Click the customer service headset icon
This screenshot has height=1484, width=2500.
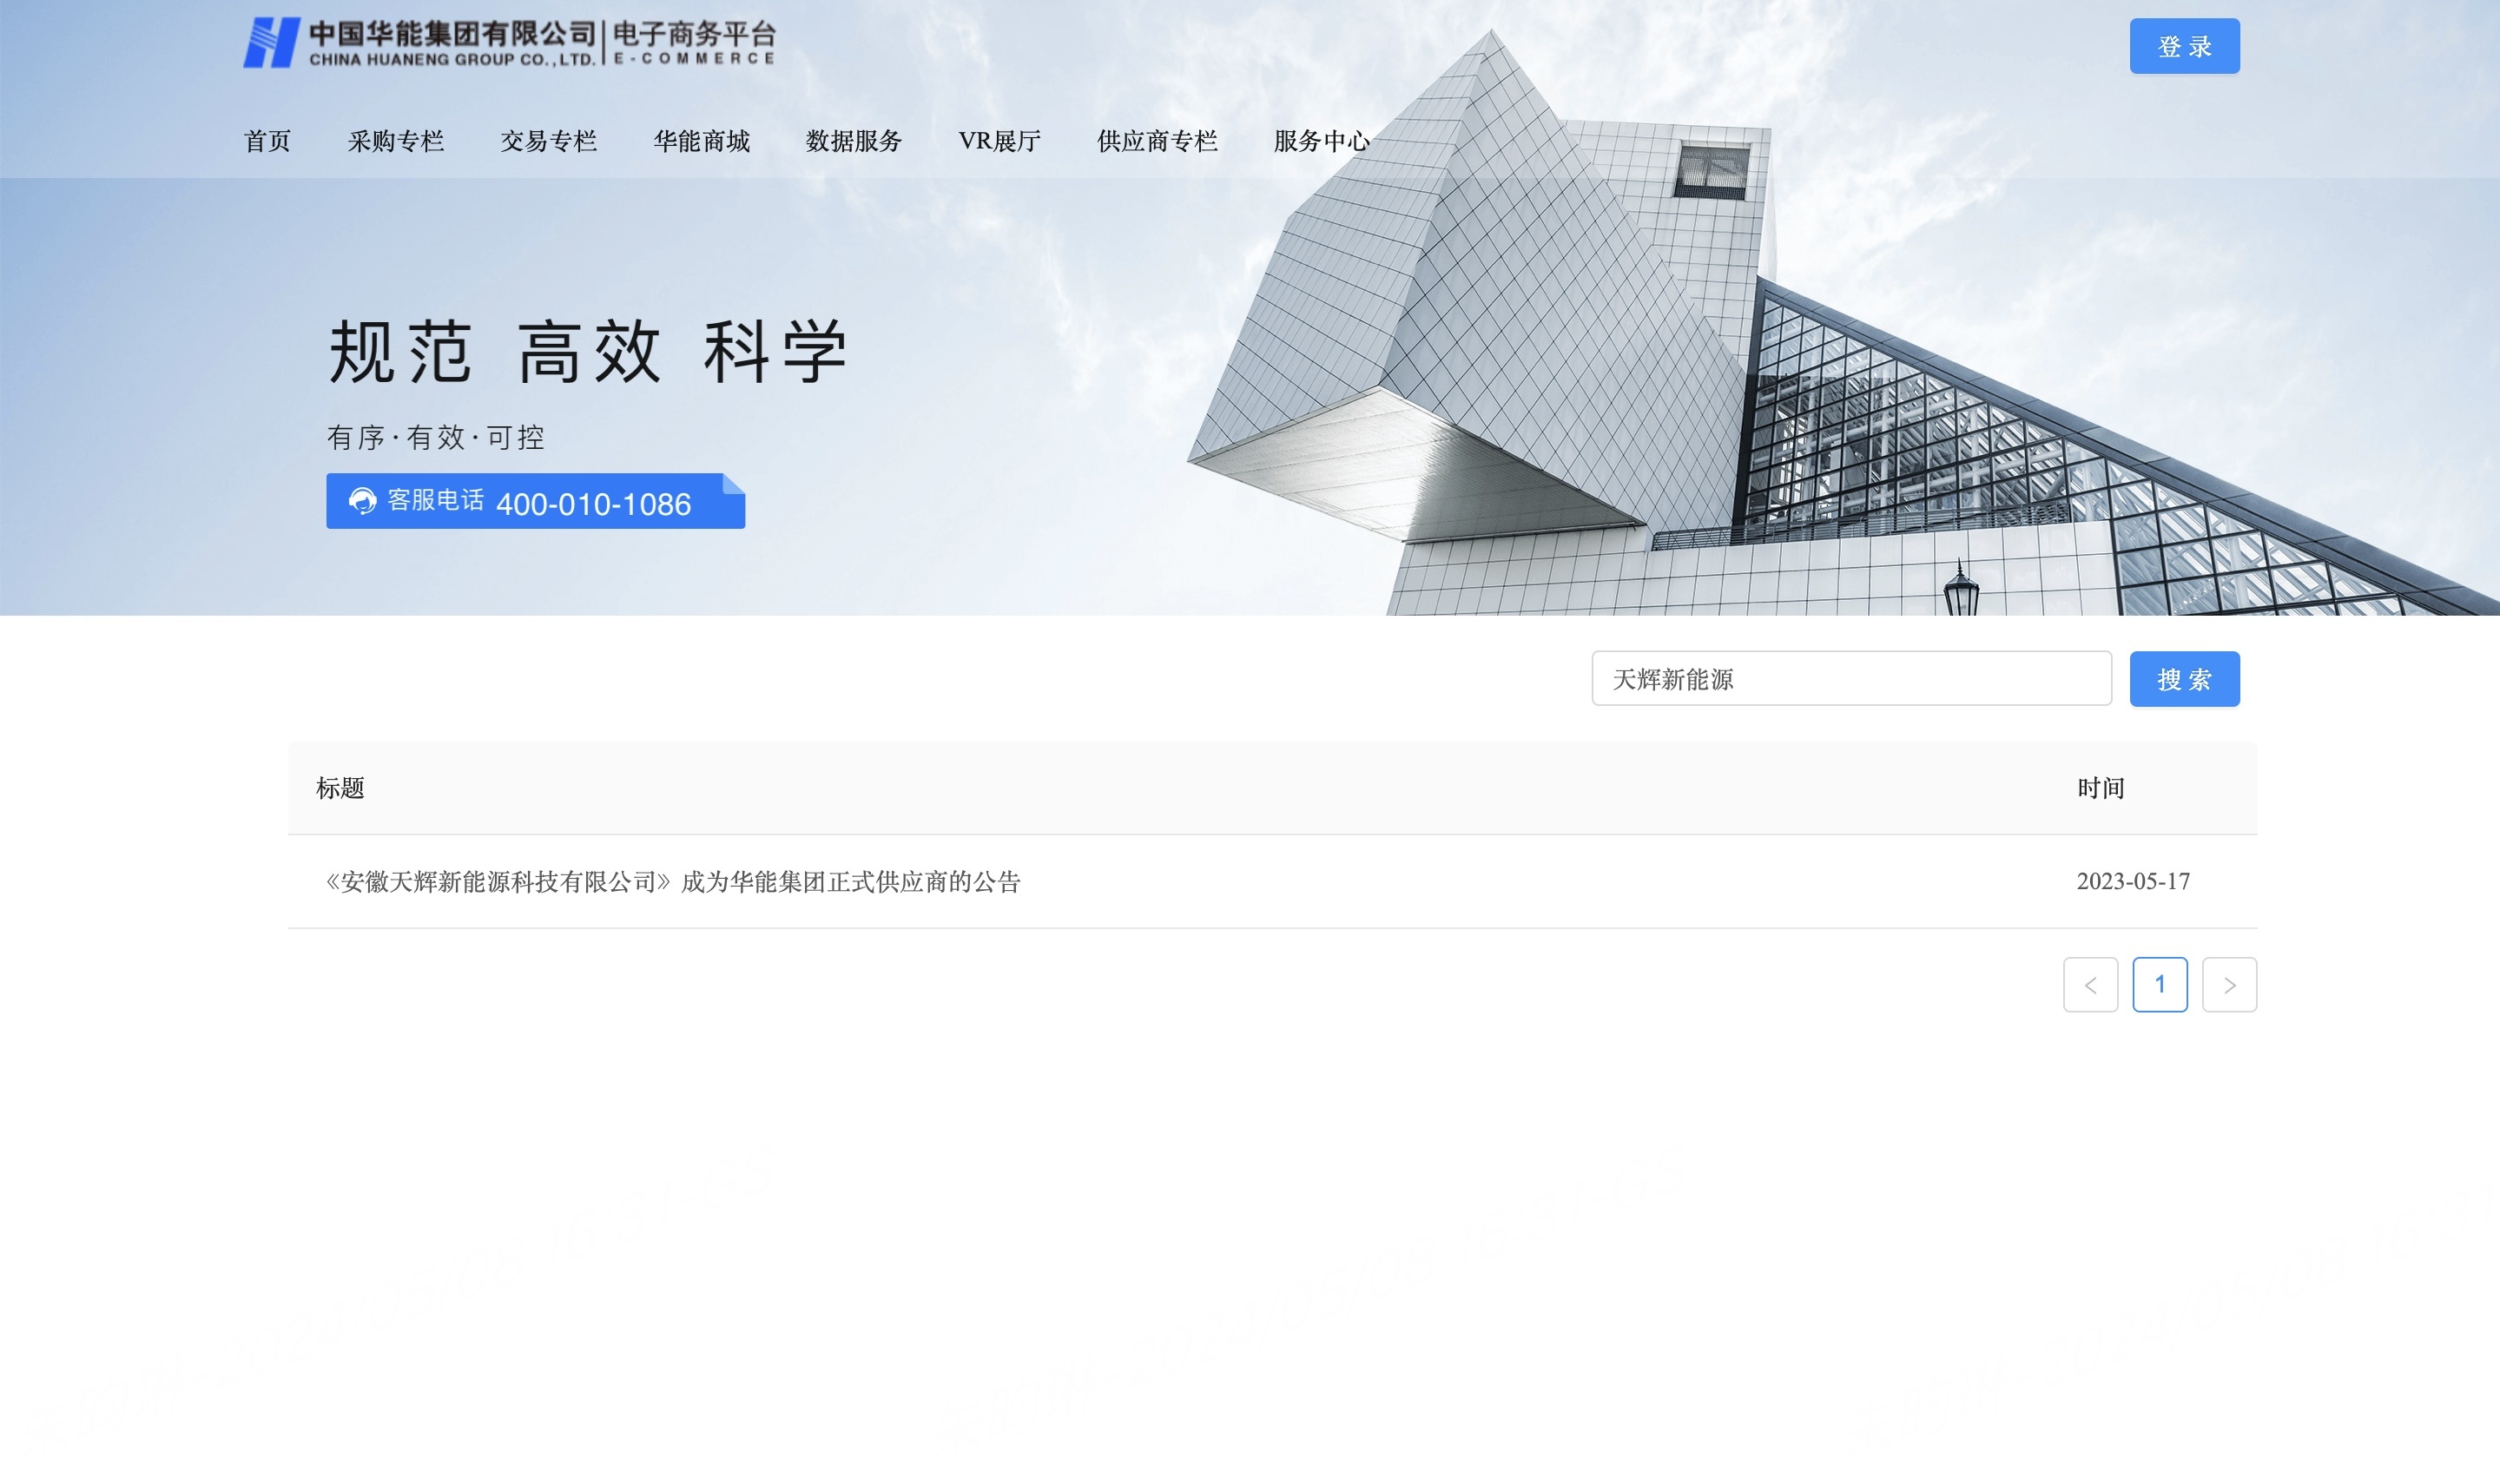(362, 501)
